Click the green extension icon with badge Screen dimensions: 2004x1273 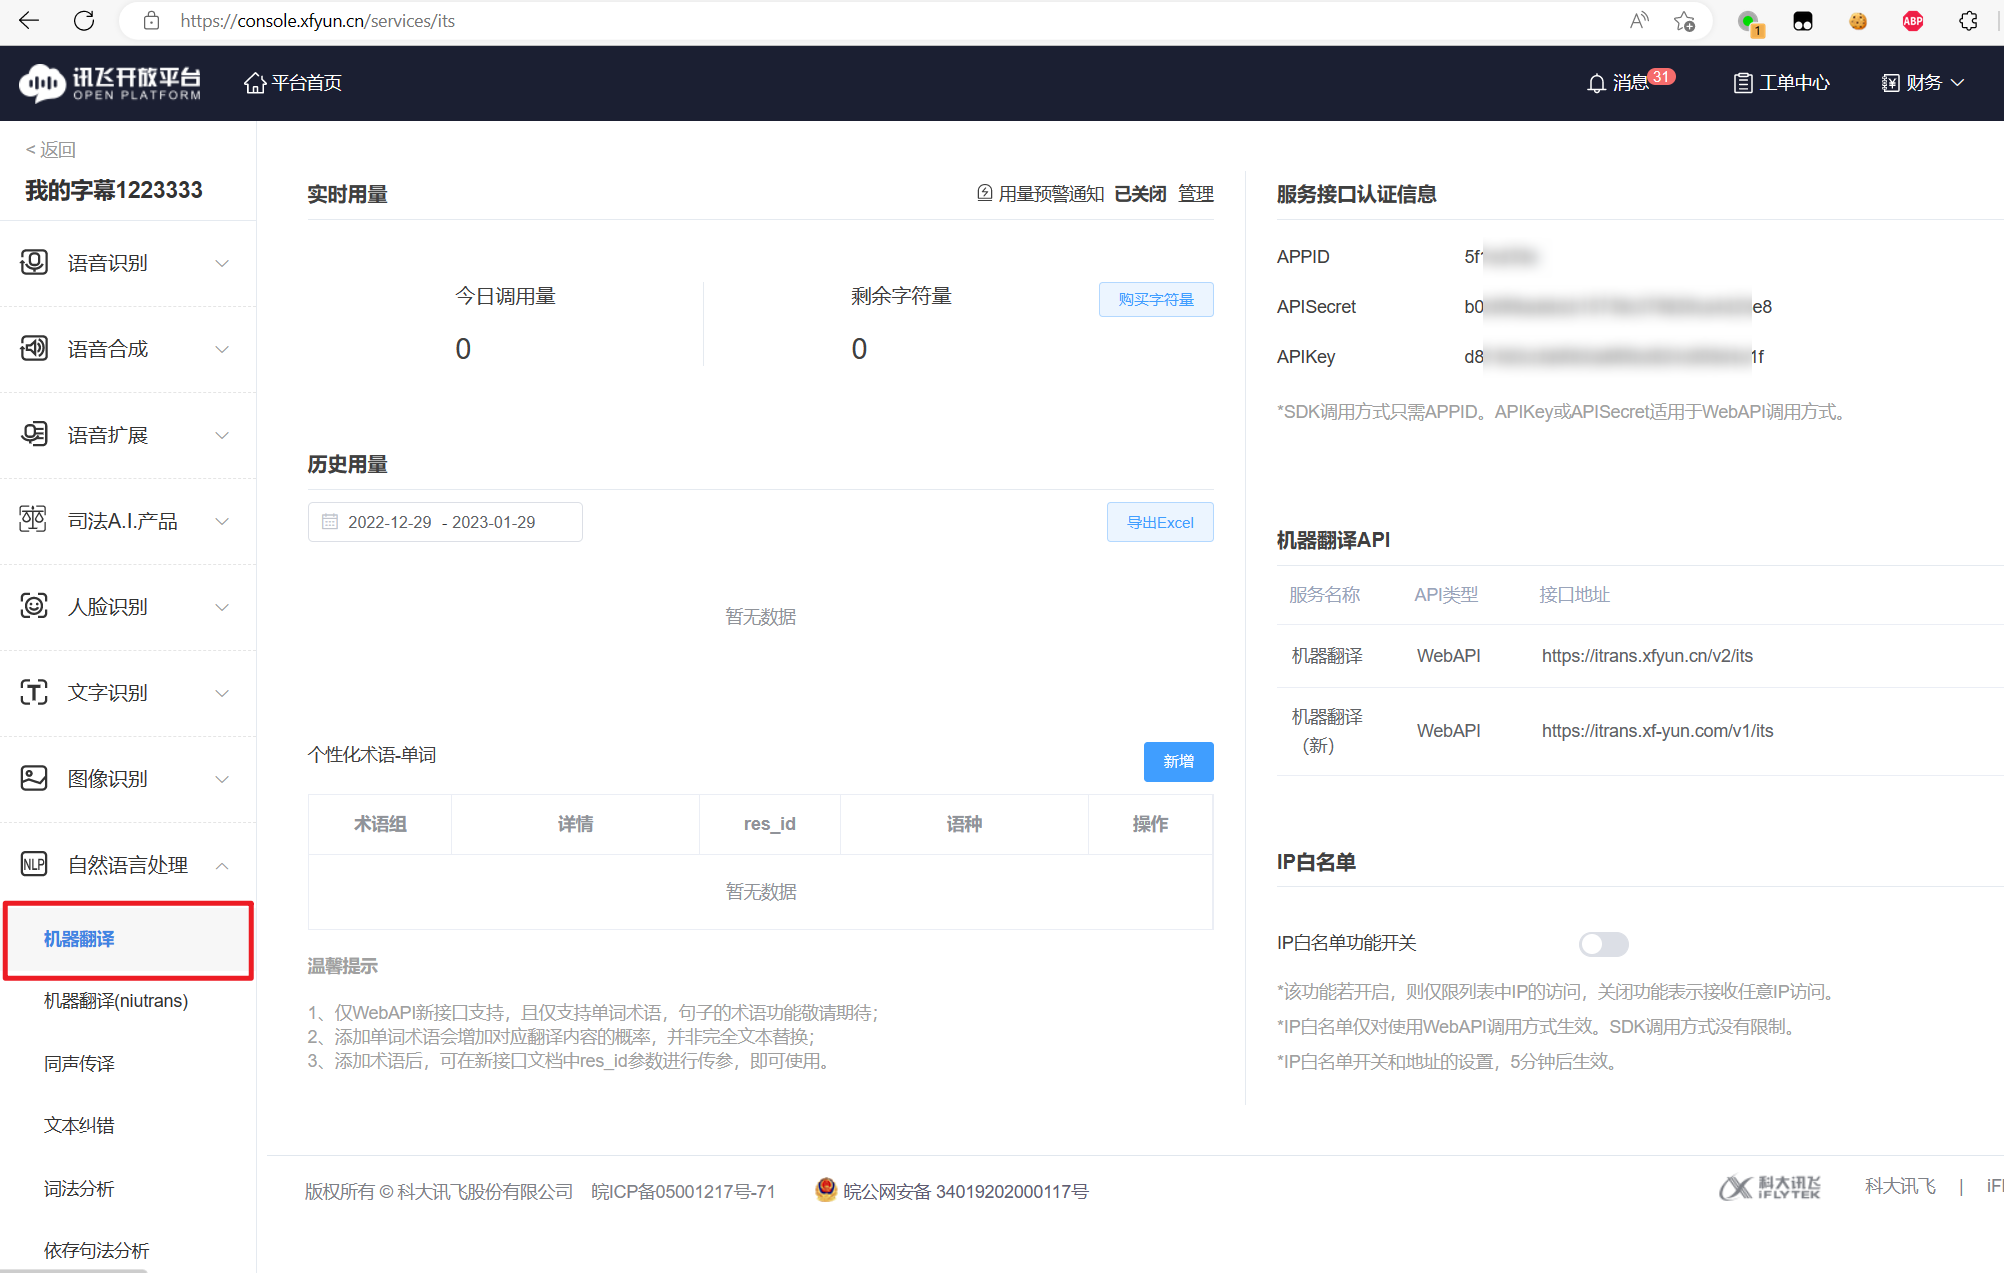click(x=1749, y=22)
